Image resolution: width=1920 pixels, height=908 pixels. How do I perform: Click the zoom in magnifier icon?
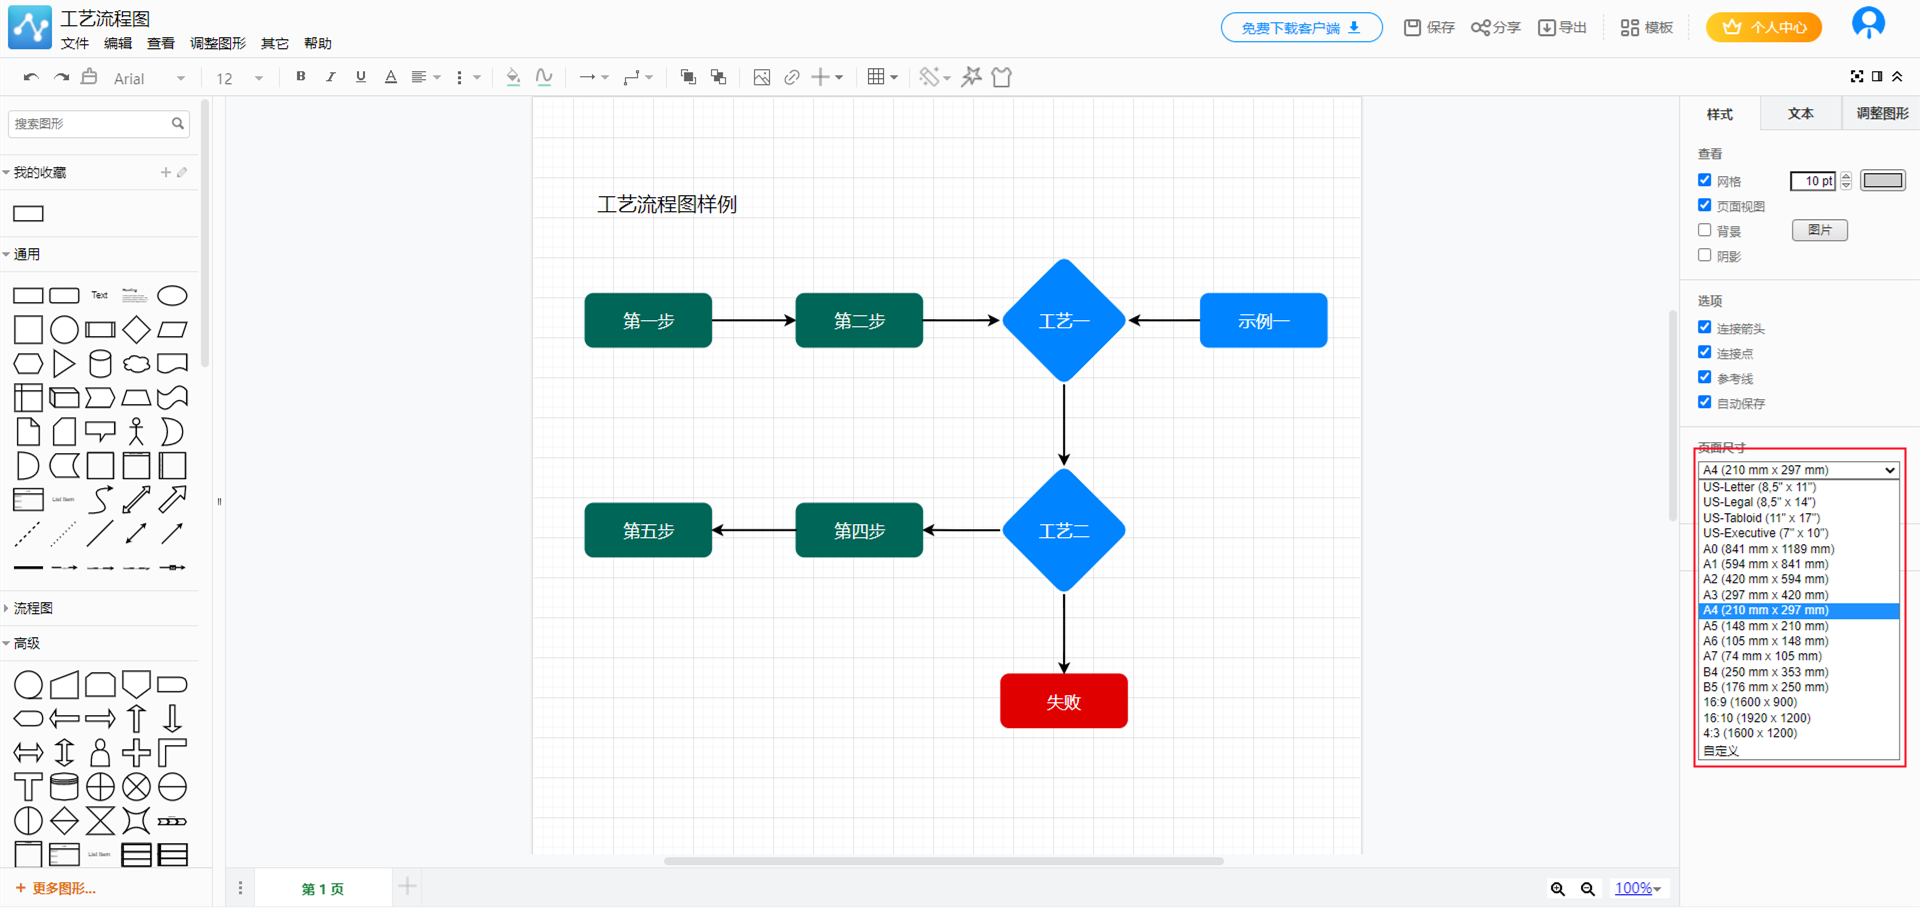[x=1557, y=889]
